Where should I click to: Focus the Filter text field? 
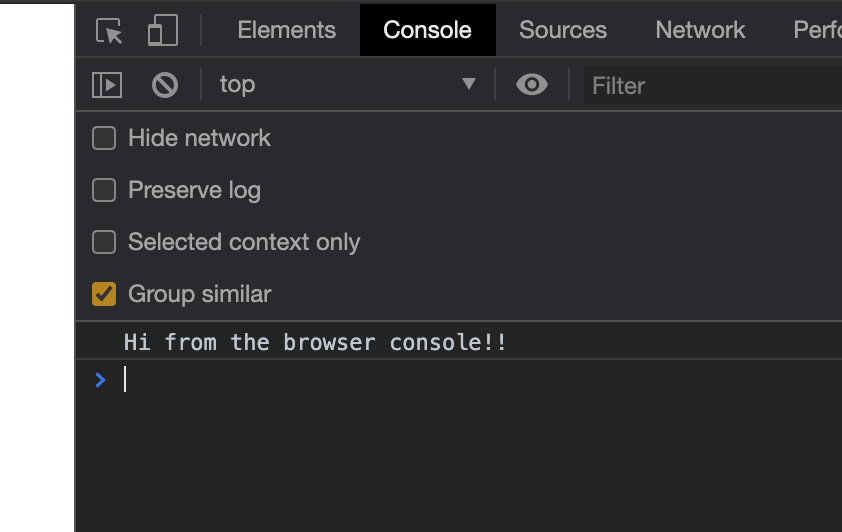coord(713,85)
